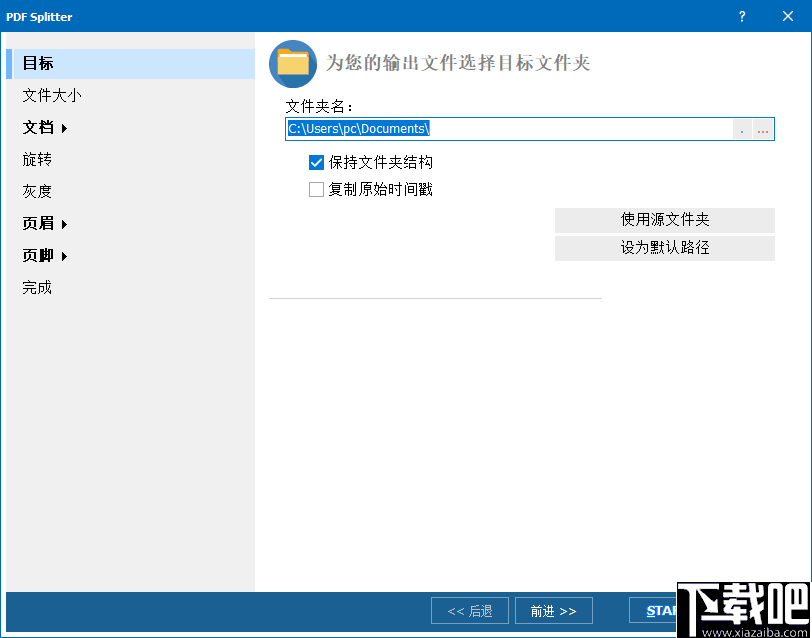812x638 pixels.
Task: Open the 灰度 (Grayscale) settings page
Action: (35, 191)
